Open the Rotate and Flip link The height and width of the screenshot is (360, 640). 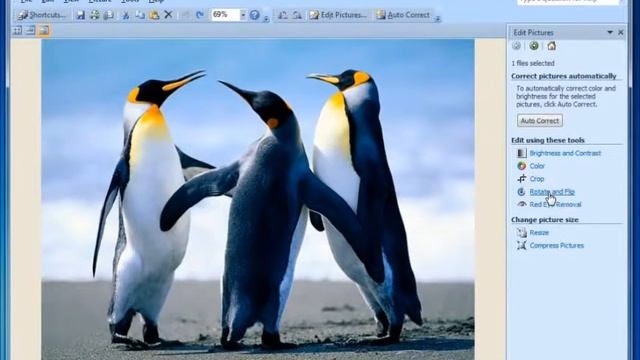[x=552, y=191]
